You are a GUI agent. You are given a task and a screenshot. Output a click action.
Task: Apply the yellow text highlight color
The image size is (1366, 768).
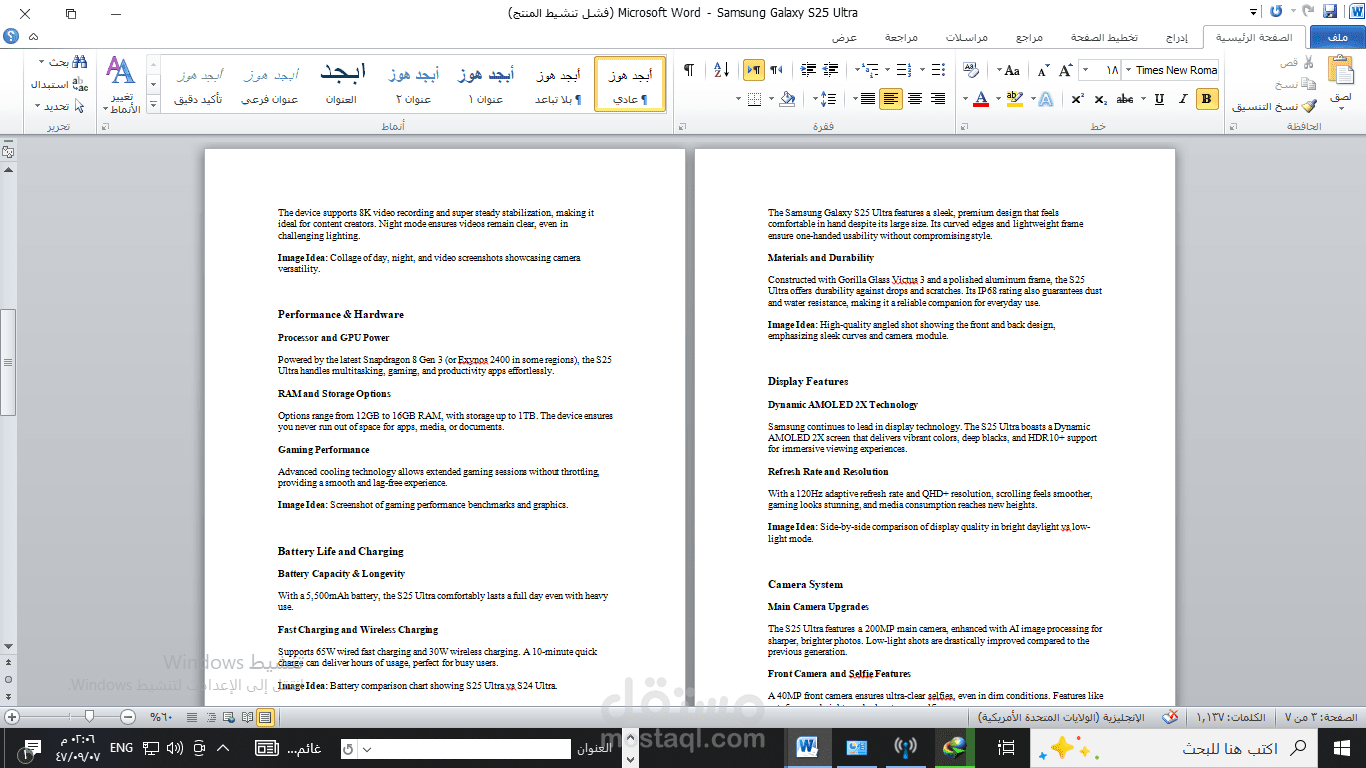click(1014, 99)
